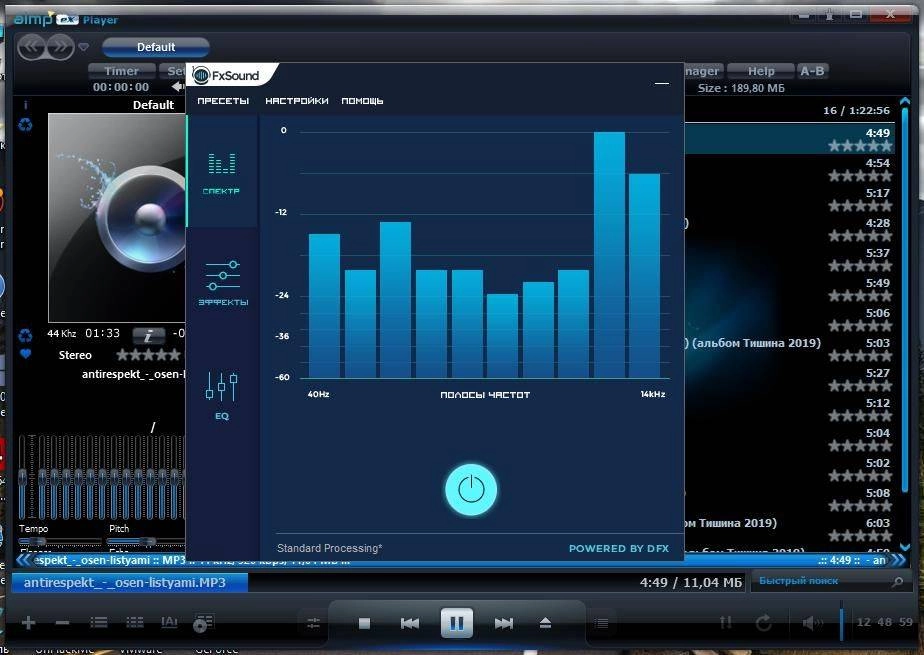924x655 pixels.
Task: Open the AIMP equalizer settings icon
Action: pos(313,623)
